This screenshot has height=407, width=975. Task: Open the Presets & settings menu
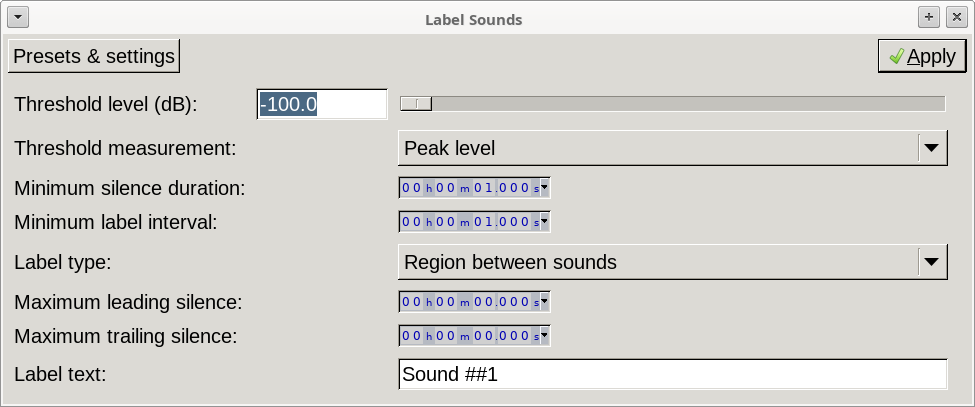click(94, 57)
